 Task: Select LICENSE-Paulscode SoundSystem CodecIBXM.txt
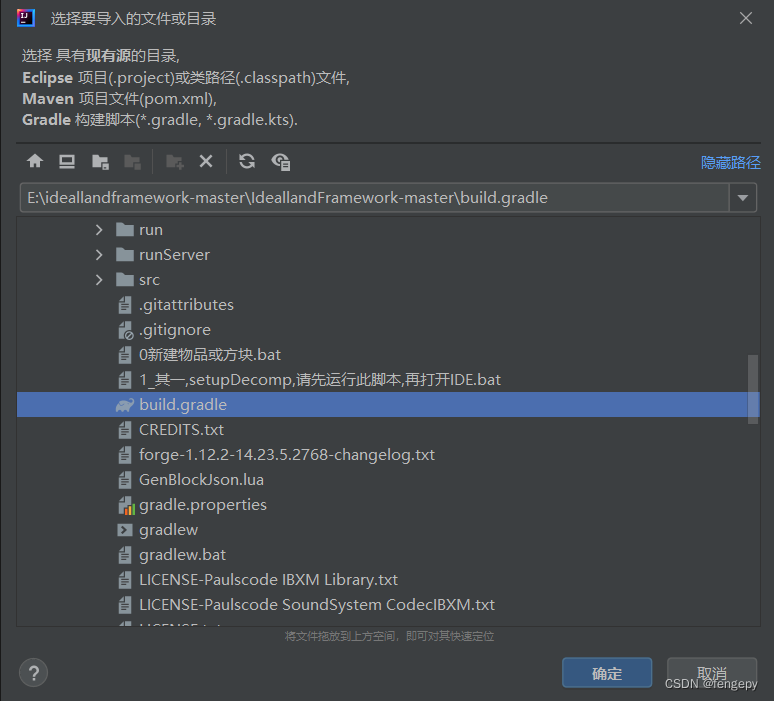[x=388, y=605]
